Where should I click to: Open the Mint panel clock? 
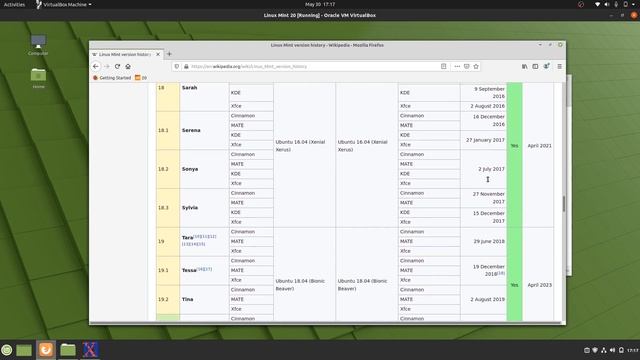[633, 350]
